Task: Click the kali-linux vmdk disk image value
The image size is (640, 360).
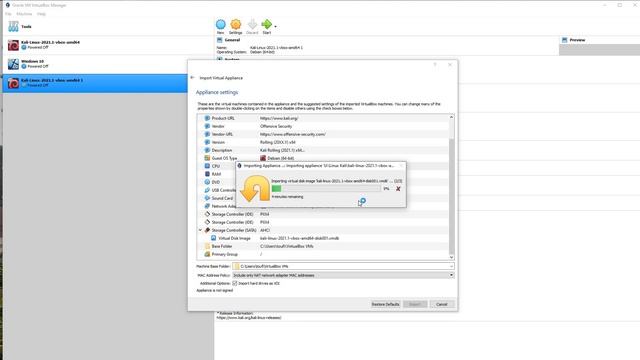Action: pos(299,238)
